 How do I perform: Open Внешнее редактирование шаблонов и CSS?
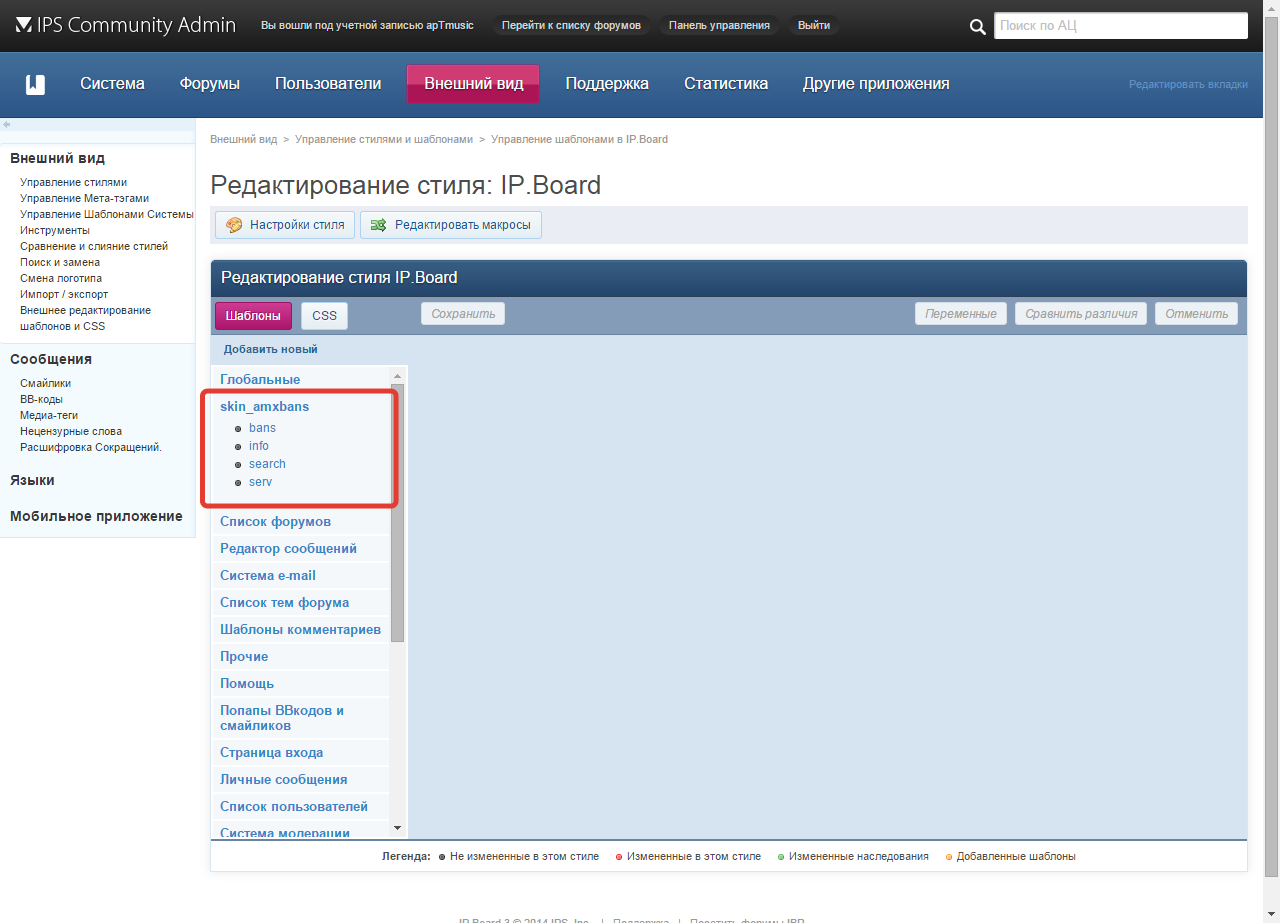86,318
